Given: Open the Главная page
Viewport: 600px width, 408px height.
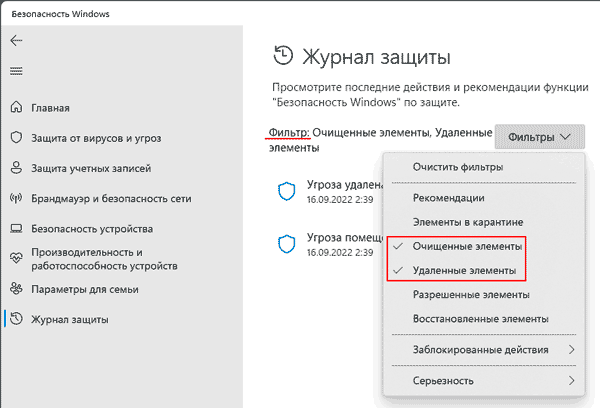Looking at the screenshot, I should [x=51, y=108].
